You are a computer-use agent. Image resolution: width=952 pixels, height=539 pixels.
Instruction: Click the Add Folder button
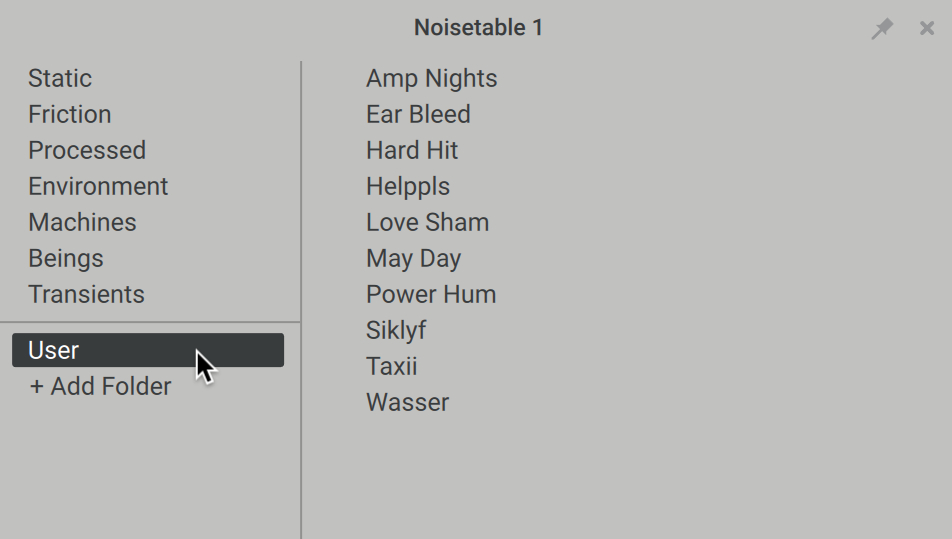[100, 386]
